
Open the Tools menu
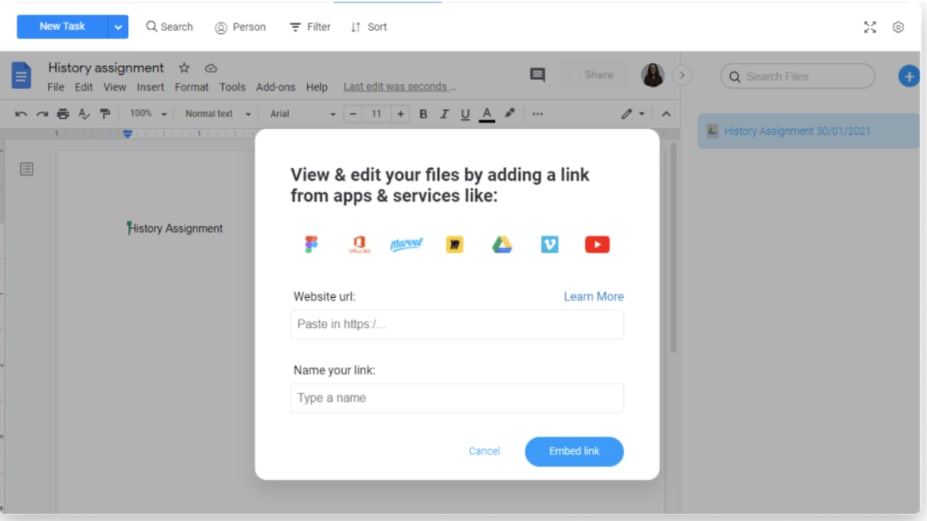click(232, 87)
